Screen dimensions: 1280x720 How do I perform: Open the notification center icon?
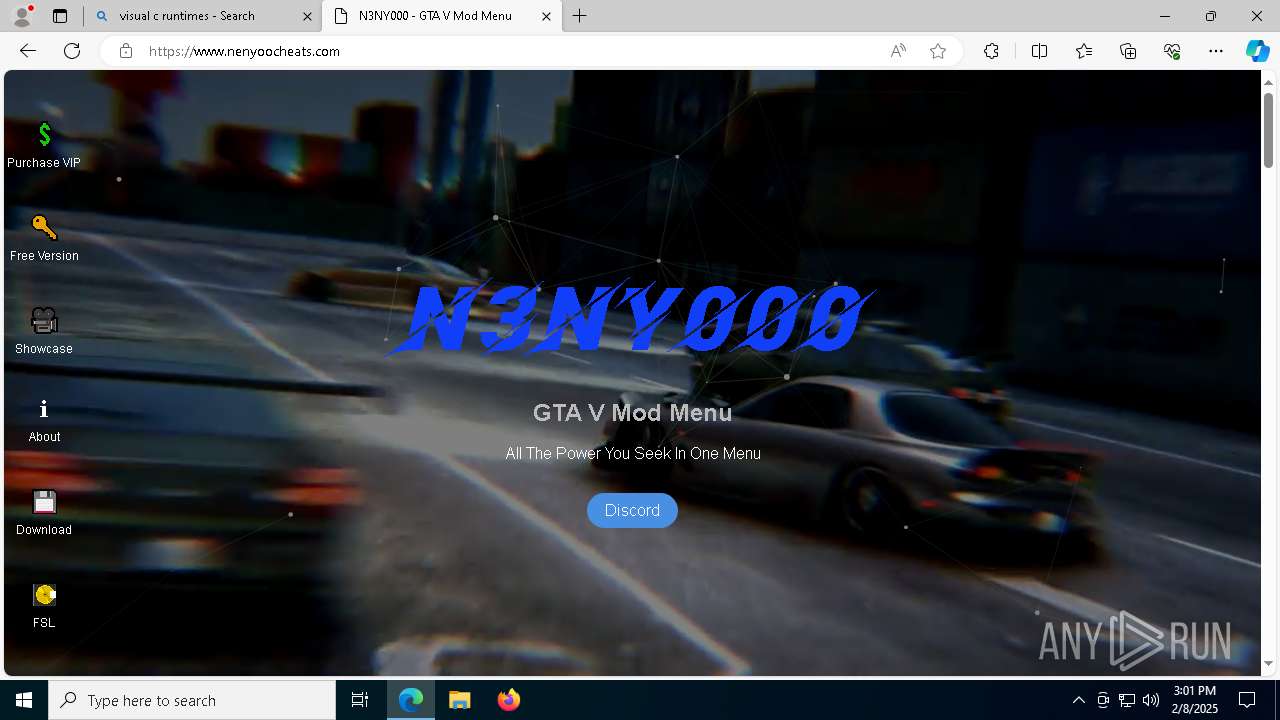pyautogui.click(x=1247, y=700)
